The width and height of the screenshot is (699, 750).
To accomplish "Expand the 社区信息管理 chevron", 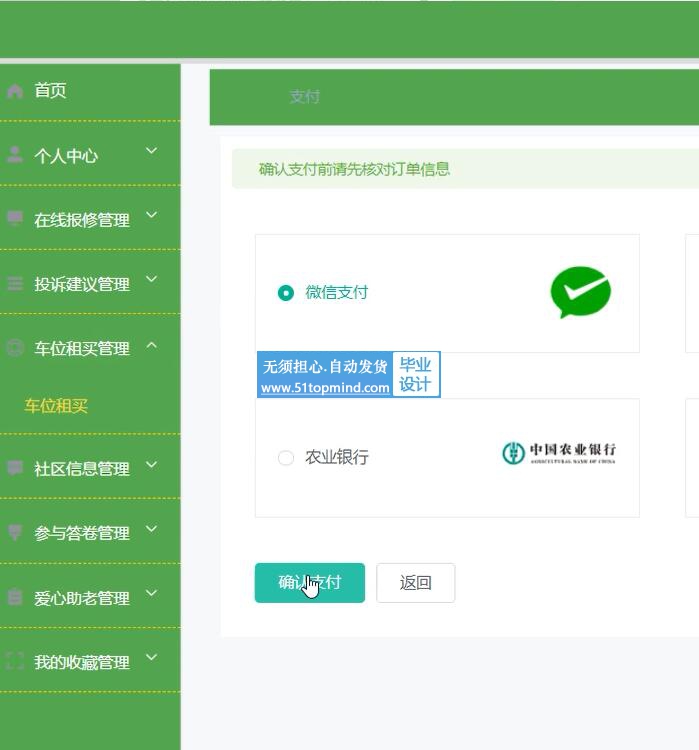I will (x=151, y=464).
